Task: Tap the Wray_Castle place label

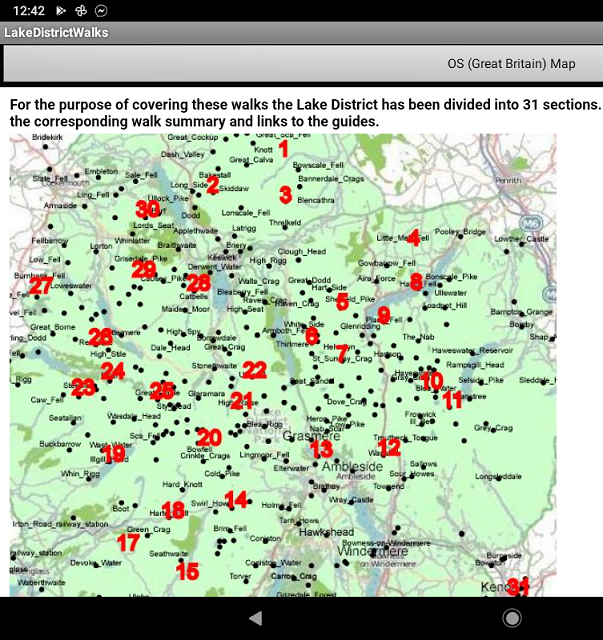Action: [x=351, y=500]
